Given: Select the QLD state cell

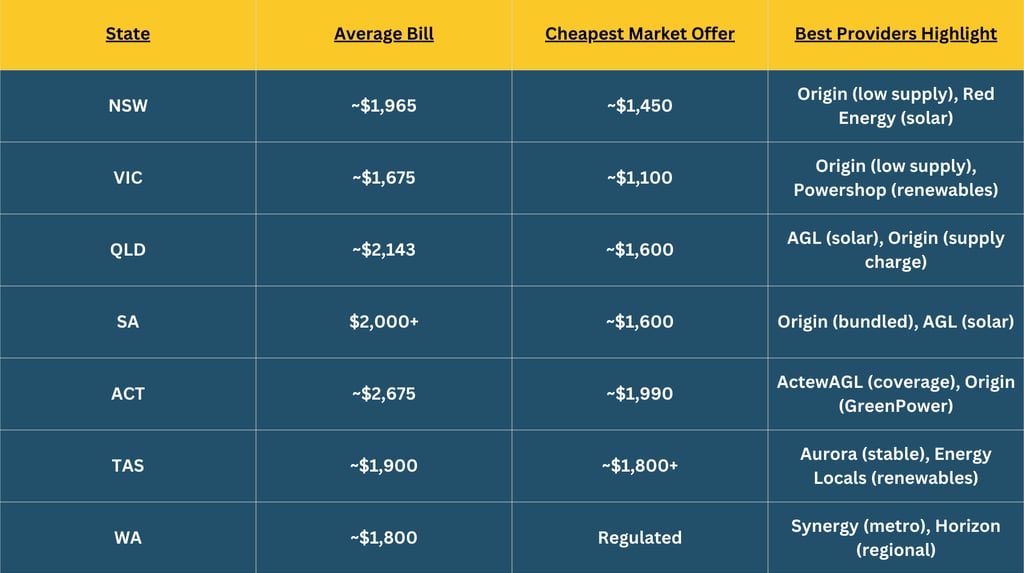Looking at the screenshot, I should [x=128, y=250].
